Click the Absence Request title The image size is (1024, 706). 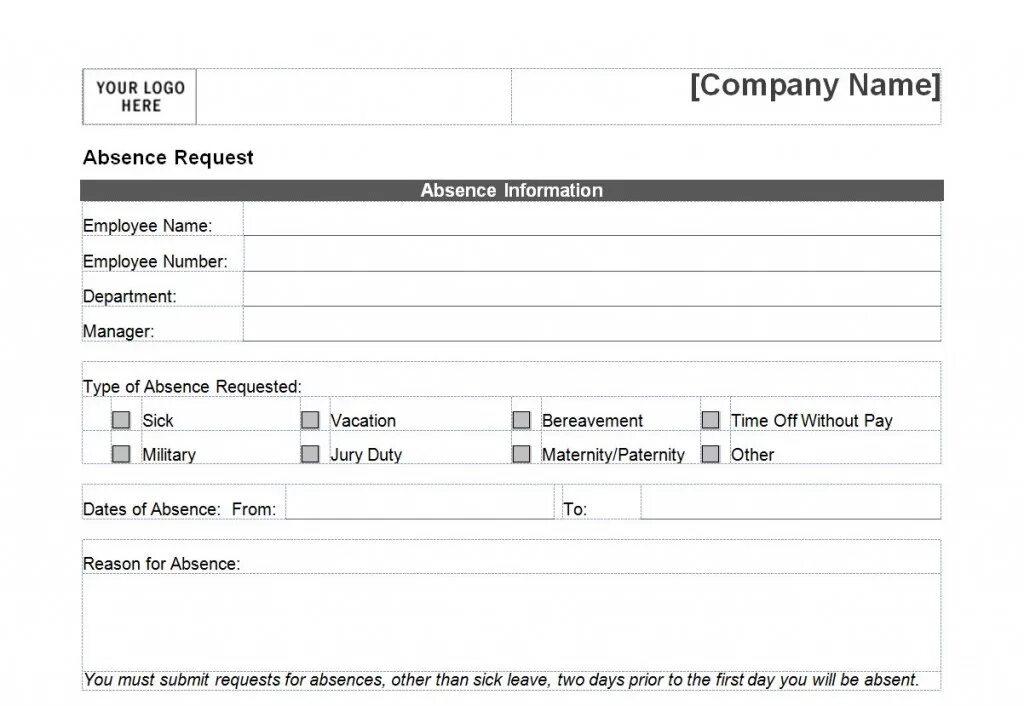[x=168, y=157]
